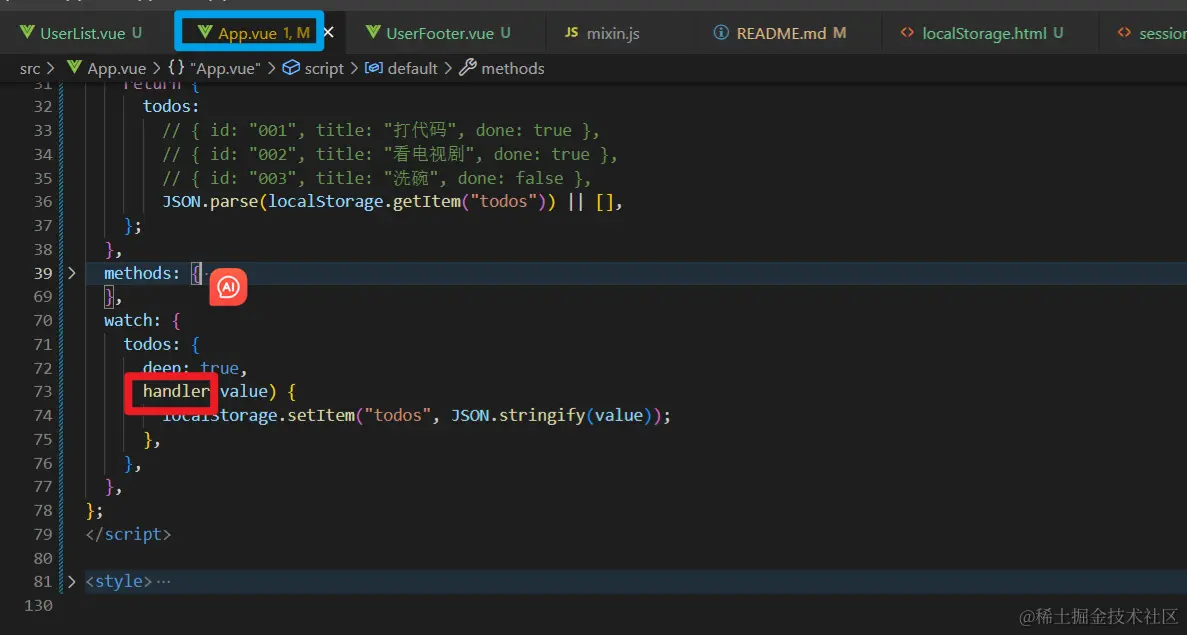
Task: Click the Vue icon on UserList.vue tab
Action: pyautogui.click(x=27, y=33)
